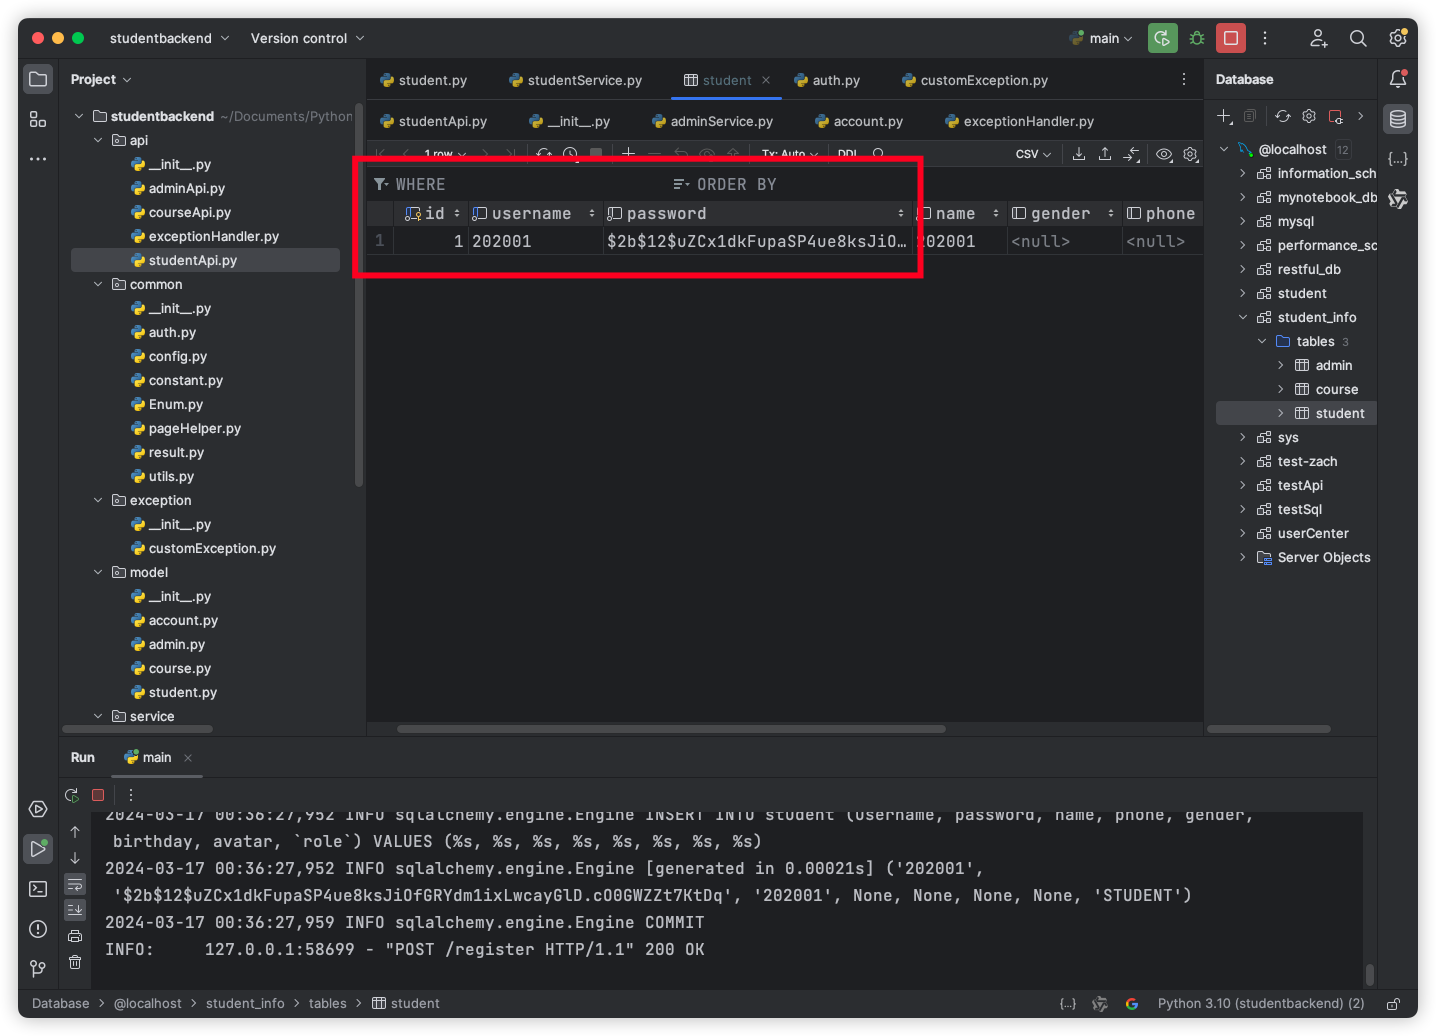The image size is (1436, 1036).
Task: Toggle scroll to end in Run console
Action: coord(75,909)
